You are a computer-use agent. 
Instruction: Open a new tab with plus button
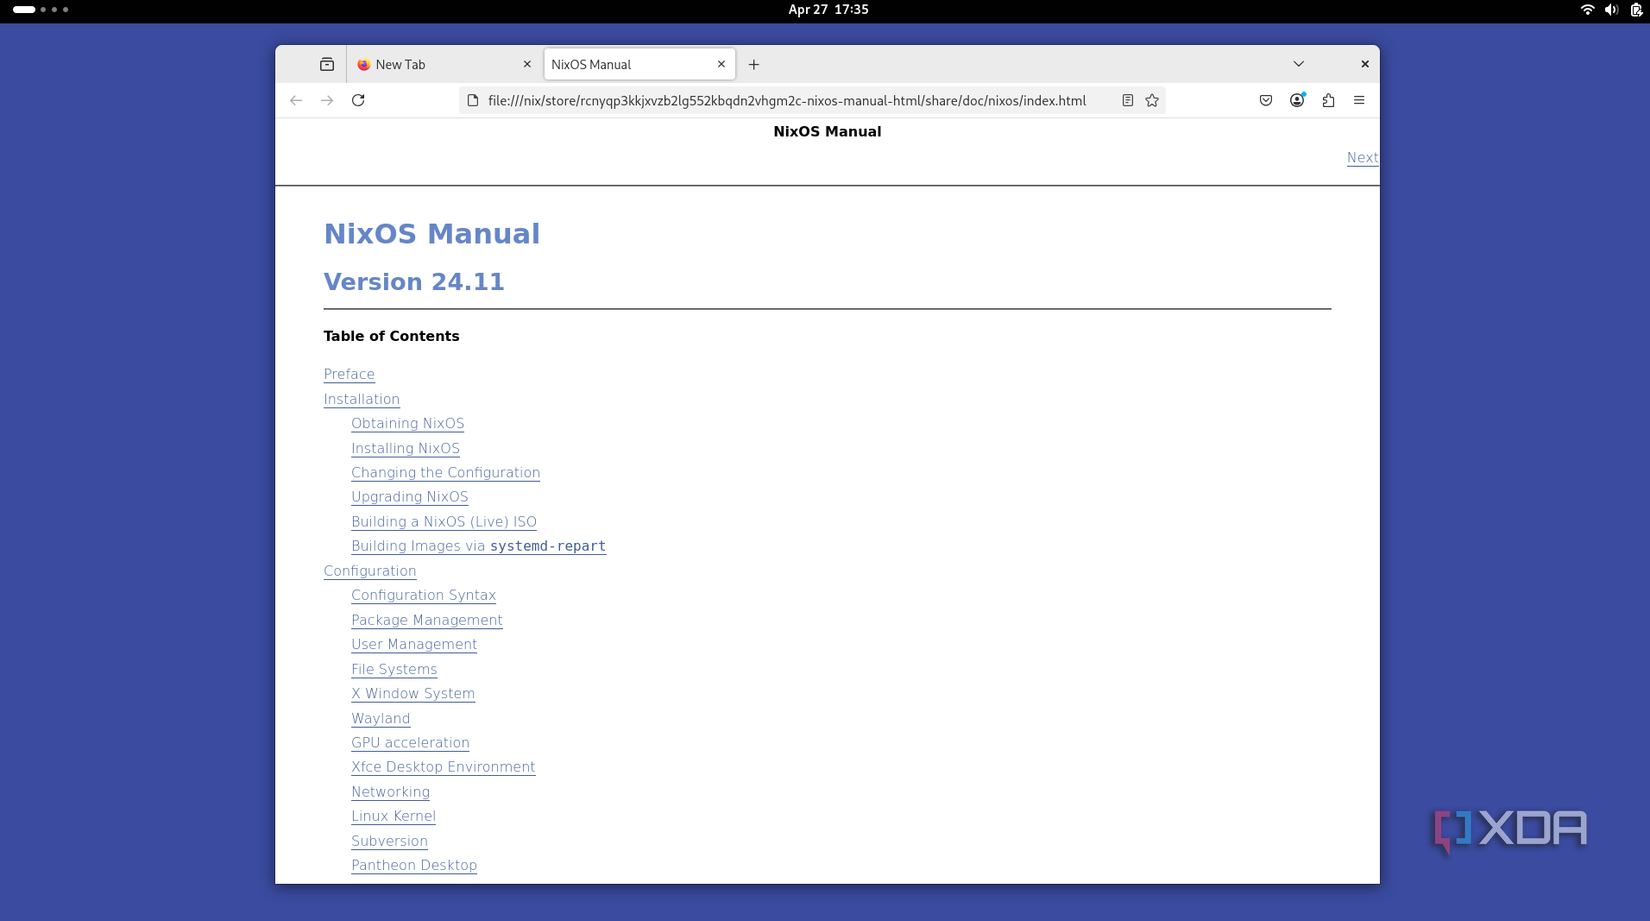tap(754, 64)
